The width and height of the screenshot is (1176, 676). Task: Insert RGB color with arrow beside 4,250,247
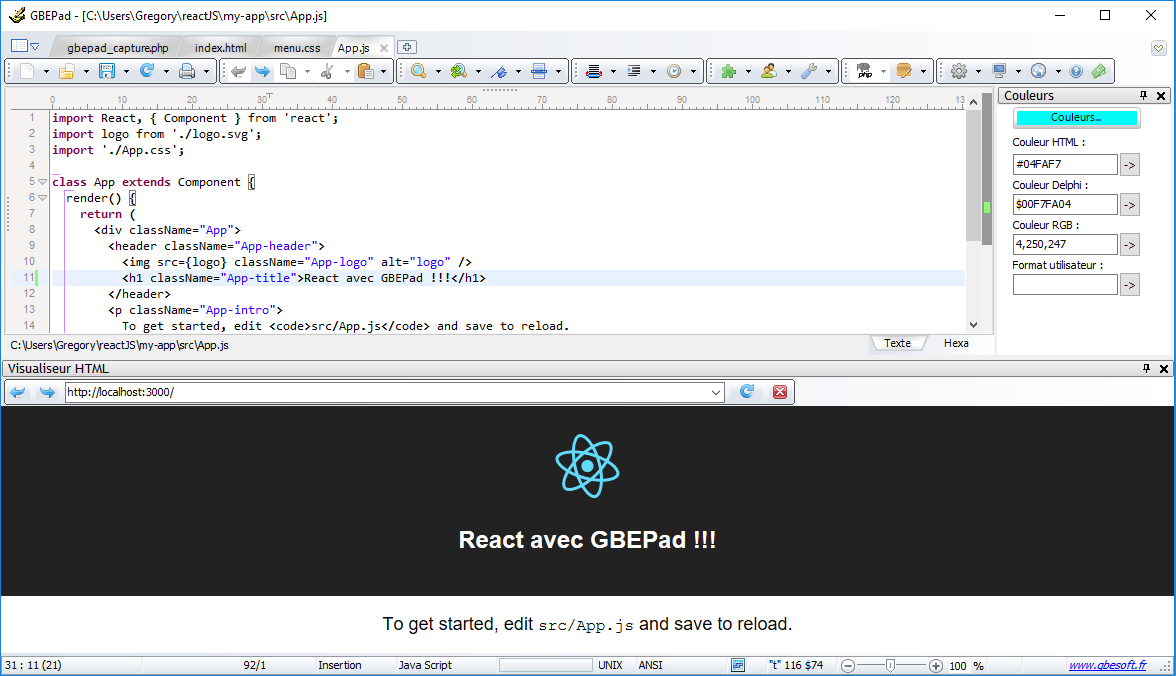coord(1130,245)
